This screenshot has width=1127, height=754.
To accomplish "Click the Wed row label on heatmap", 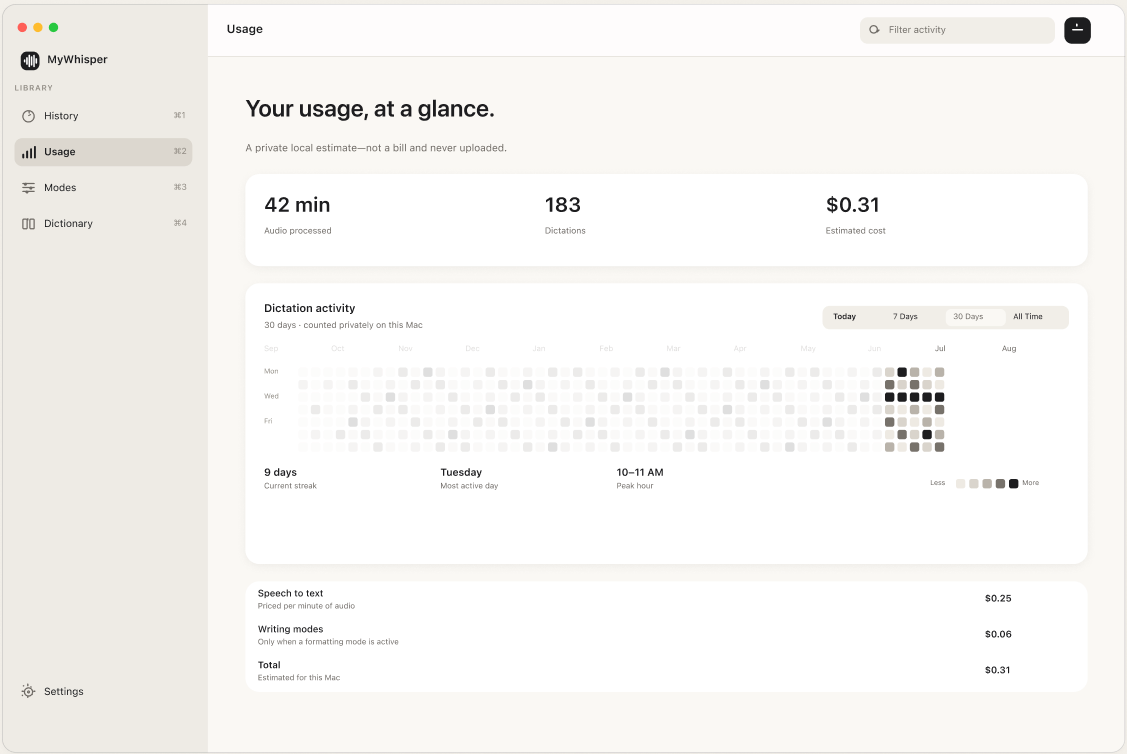I will coord(271,396).
